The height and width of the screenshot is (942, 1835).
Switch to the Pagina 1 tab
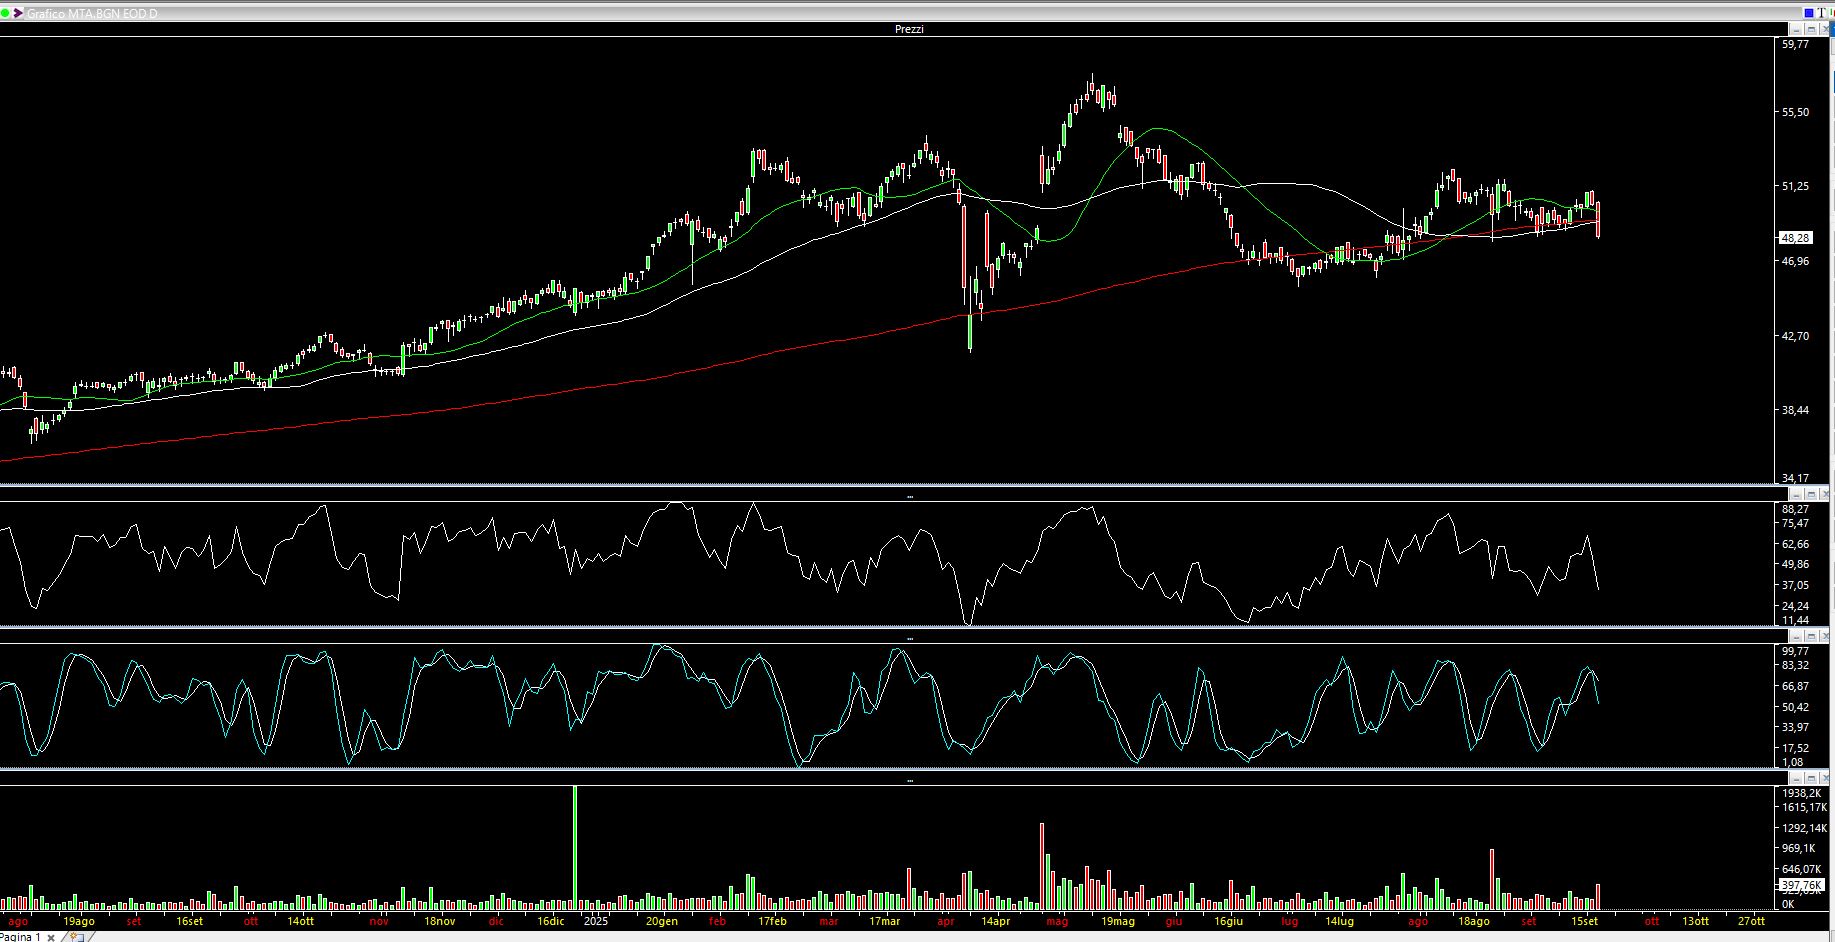[21, 937]
